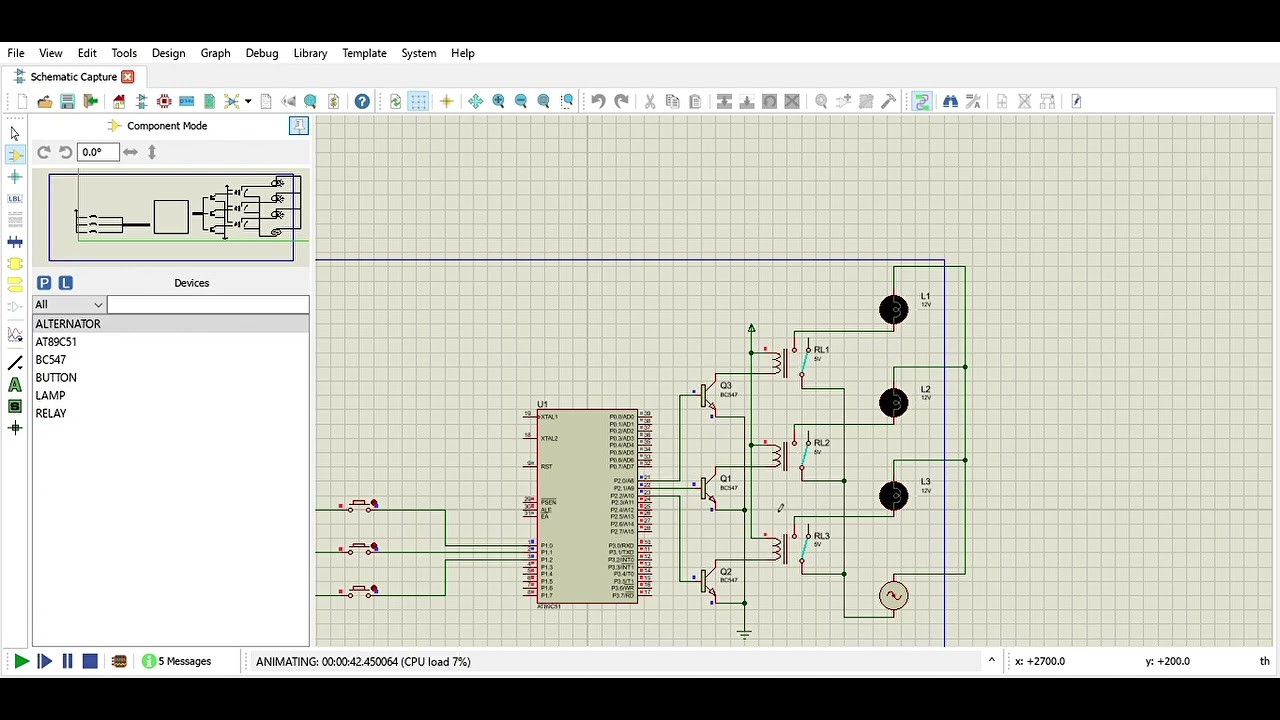Viewport: 1280px width, 720px height.
Task: Select BC547 in the Devices list
Action: tap(171, 360)
